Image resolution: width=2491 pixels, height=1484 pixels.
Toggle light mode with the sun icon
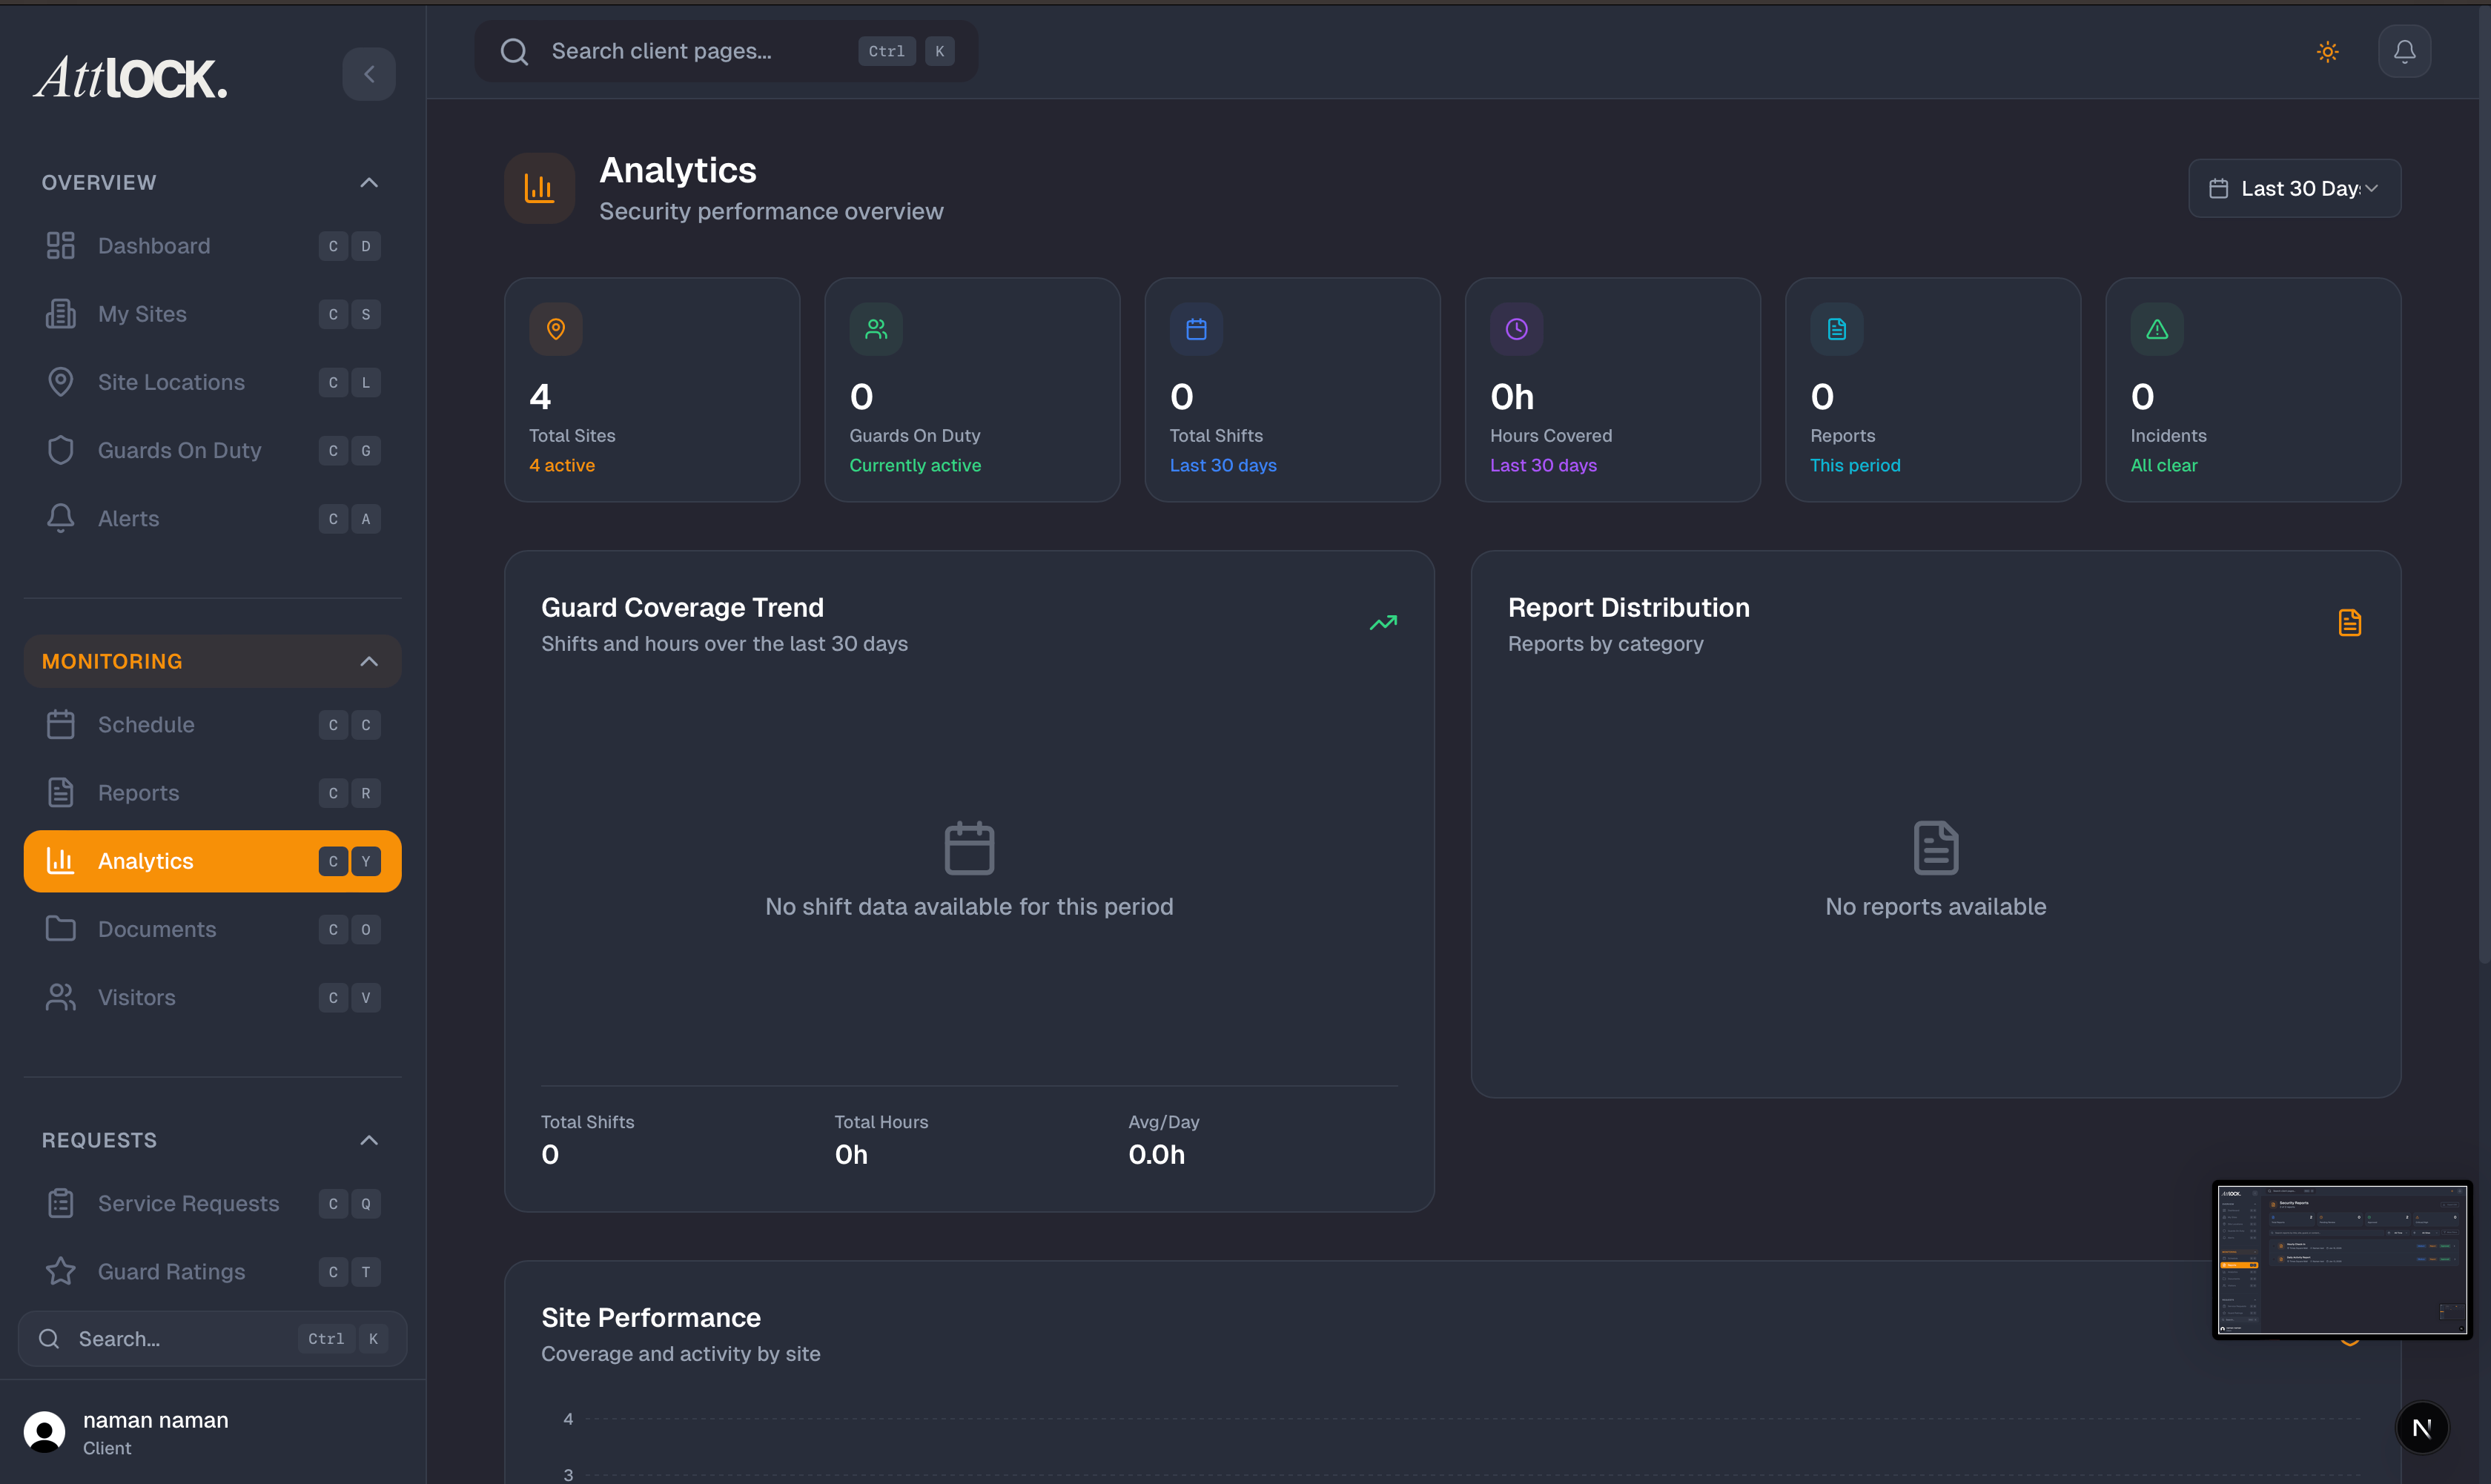coord(2328,51)
